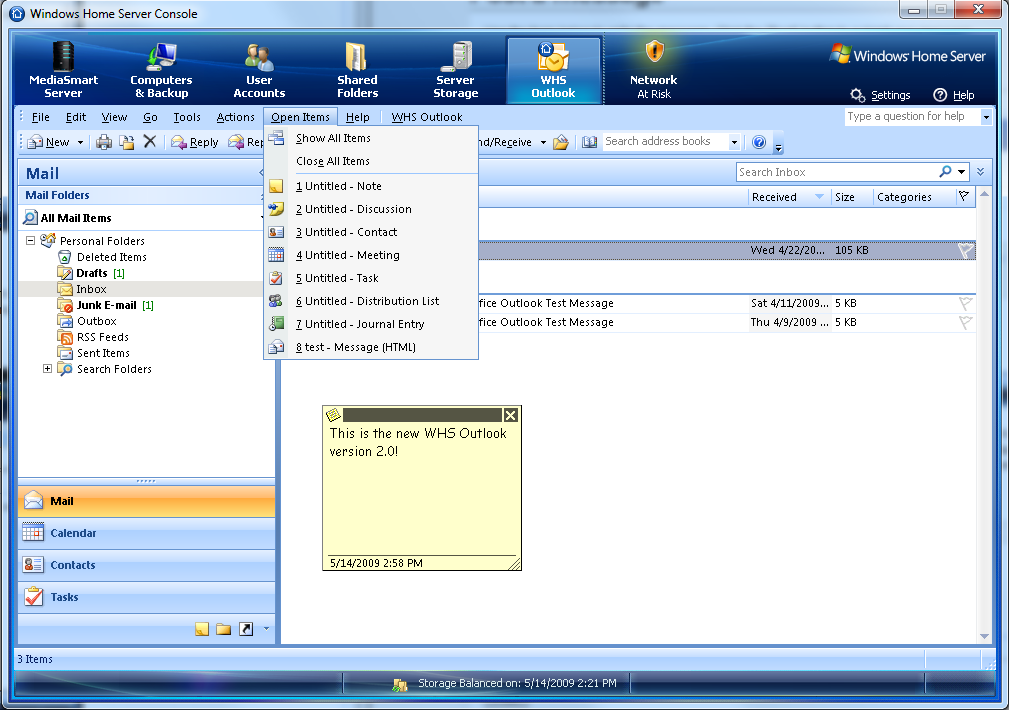Image resolution: width=1009 pixels, height=710 pixels.
Task: Select the Mail navigation button
Action: click(x=147, y=501)
